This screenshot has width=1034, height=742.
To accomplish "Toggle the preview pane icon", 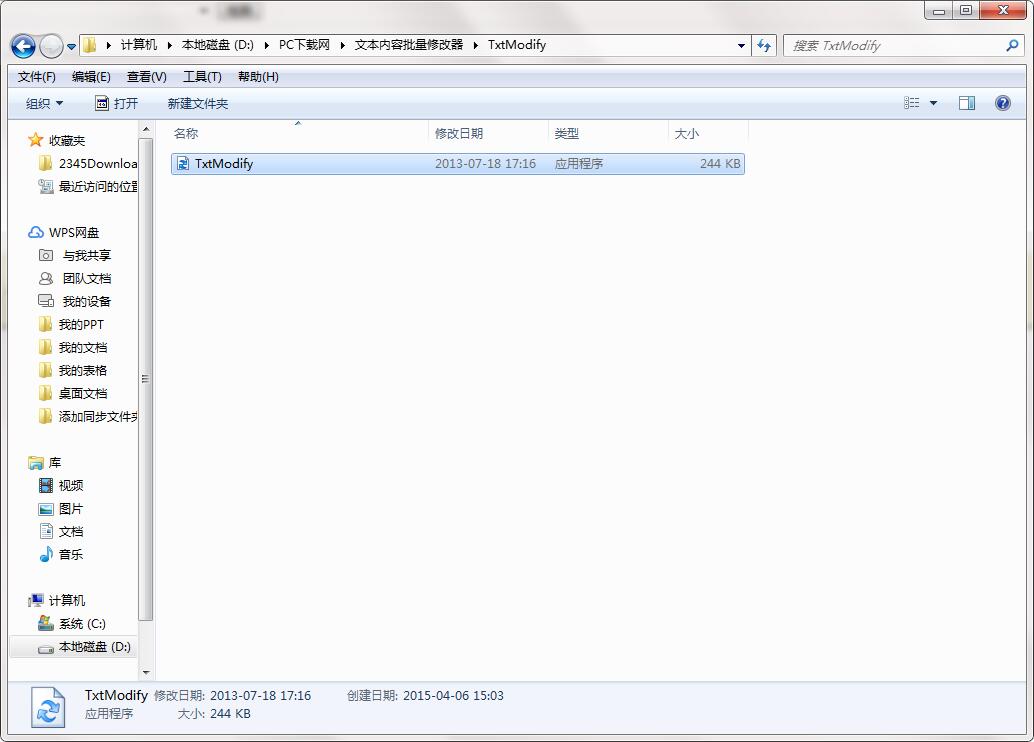I will point(967,103).
